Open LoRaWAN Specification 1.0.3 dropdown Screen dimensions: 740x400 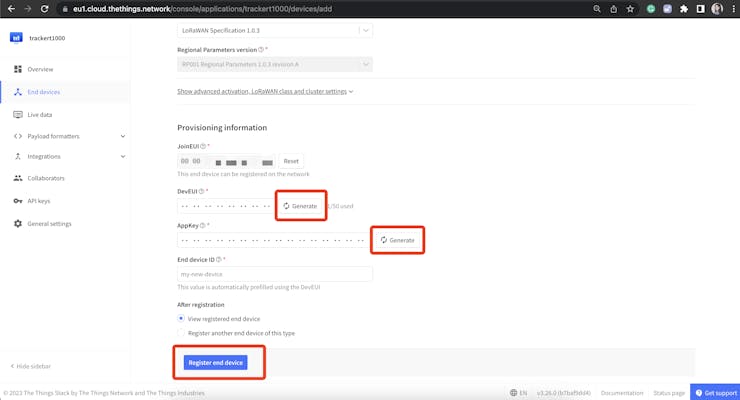click(275, 30)
